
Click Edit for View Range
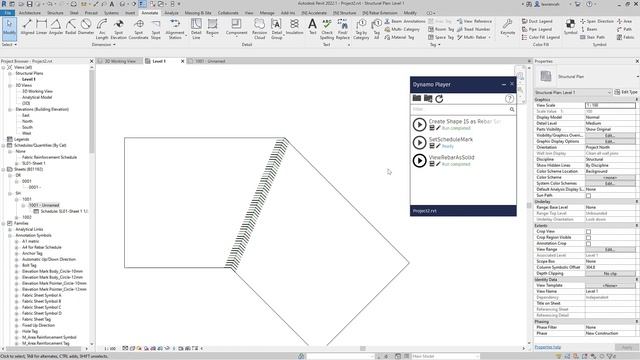coord(610,249)
